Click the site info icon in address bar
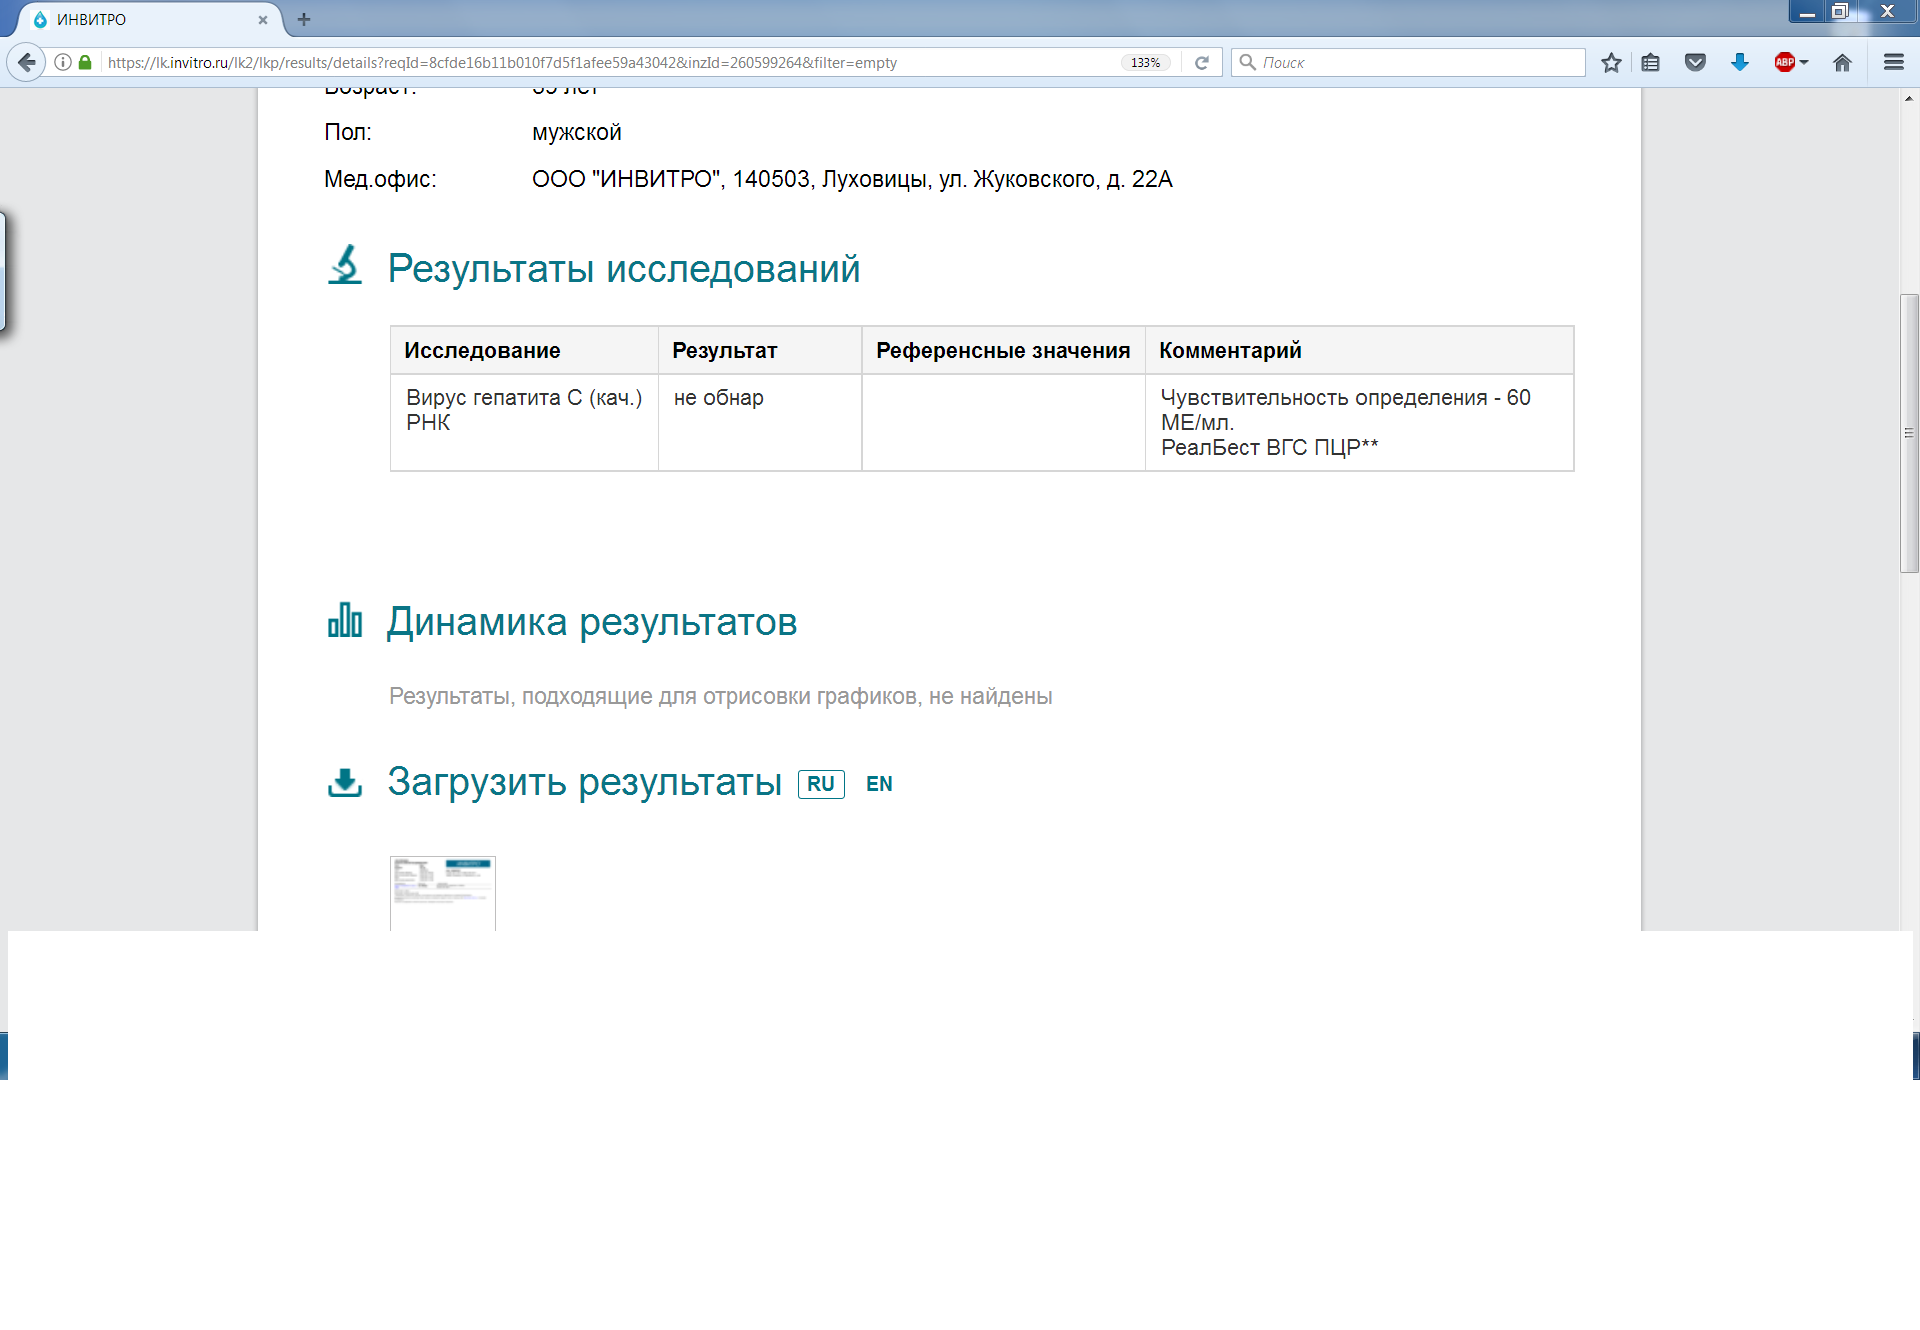The image size is (1920, 1330). click(63, 62)
